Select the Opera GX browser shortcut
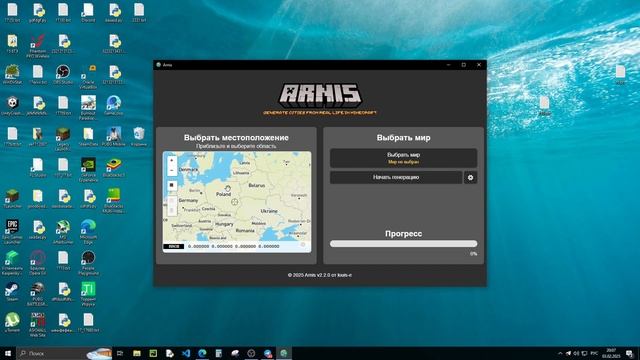This screenshot has height=360, width=640. tap(38, 263)
